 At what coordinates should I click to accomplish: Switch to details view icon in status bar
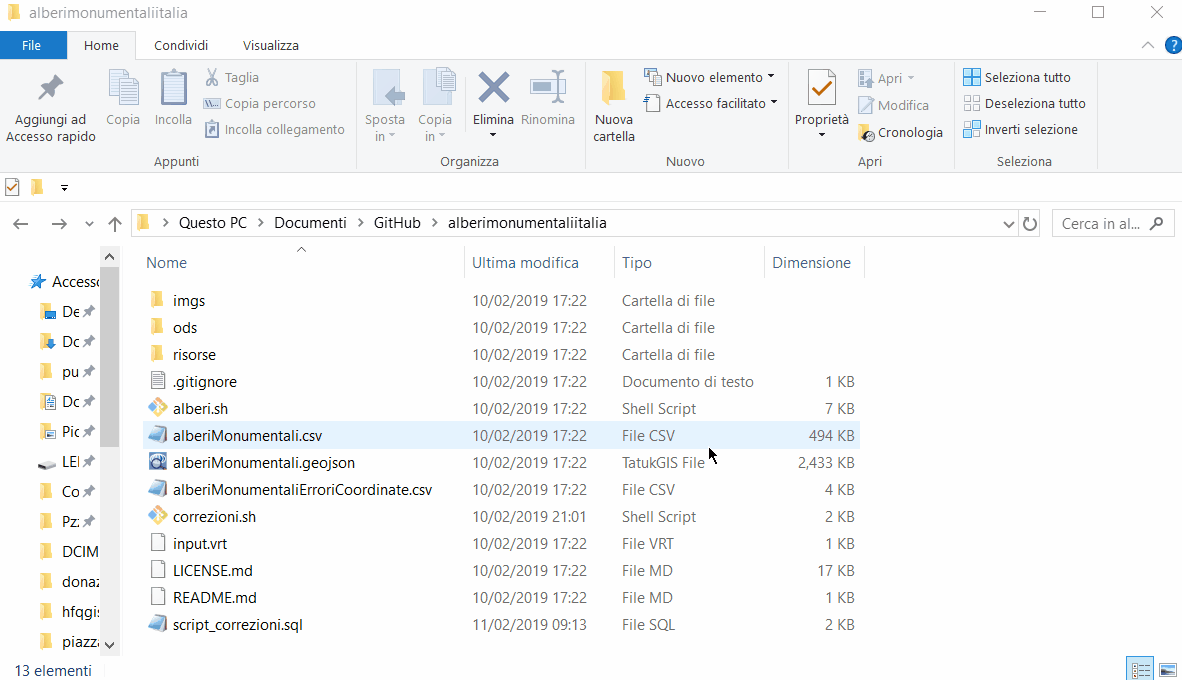point(1139,670)
